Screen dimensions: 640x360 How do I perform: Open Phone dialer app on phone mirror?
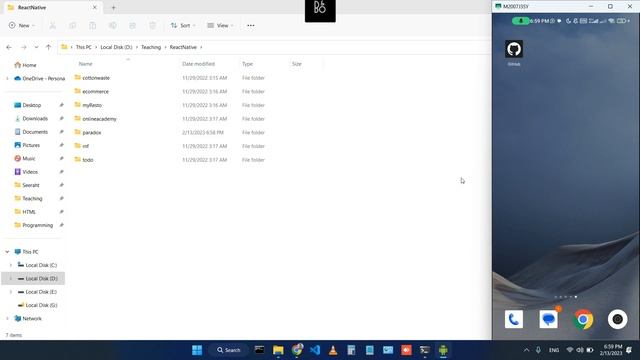pos(513,319)
